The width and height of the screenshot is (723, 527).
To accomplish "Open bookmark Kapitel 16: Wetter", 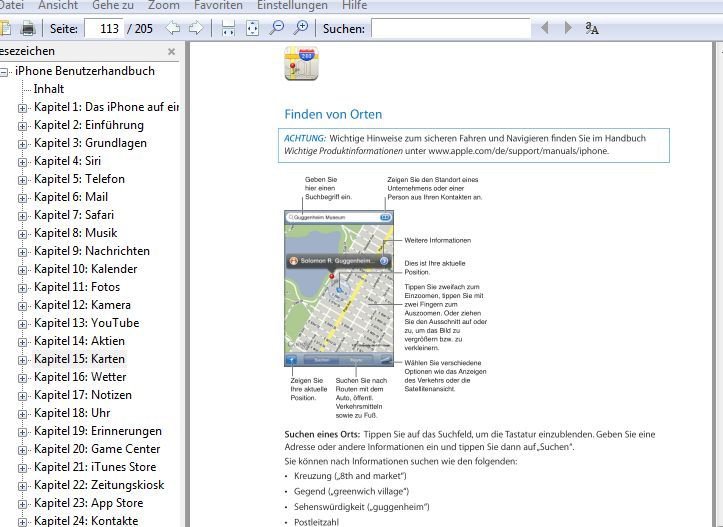I will click(80, 377).
